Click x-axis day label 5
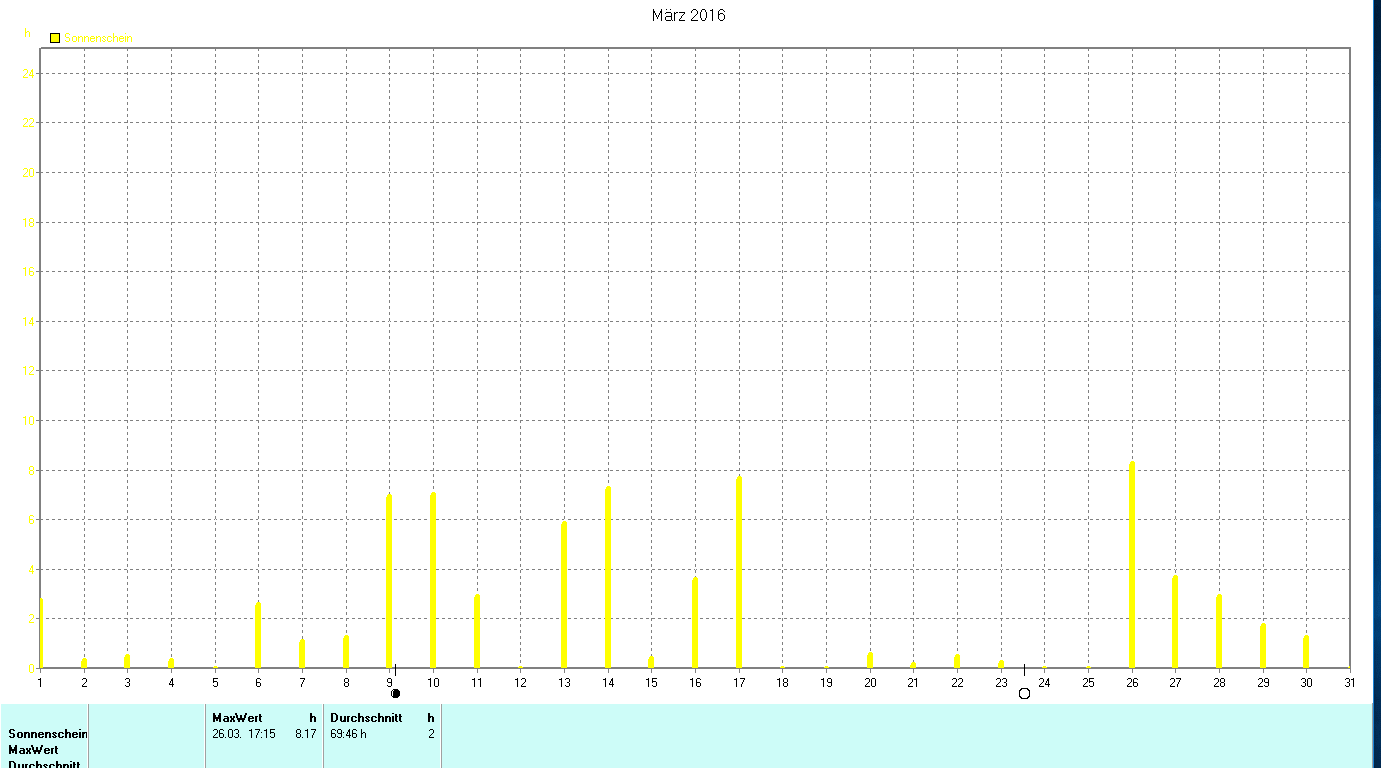Screen dimensions: 1381x768 point(215,683)
